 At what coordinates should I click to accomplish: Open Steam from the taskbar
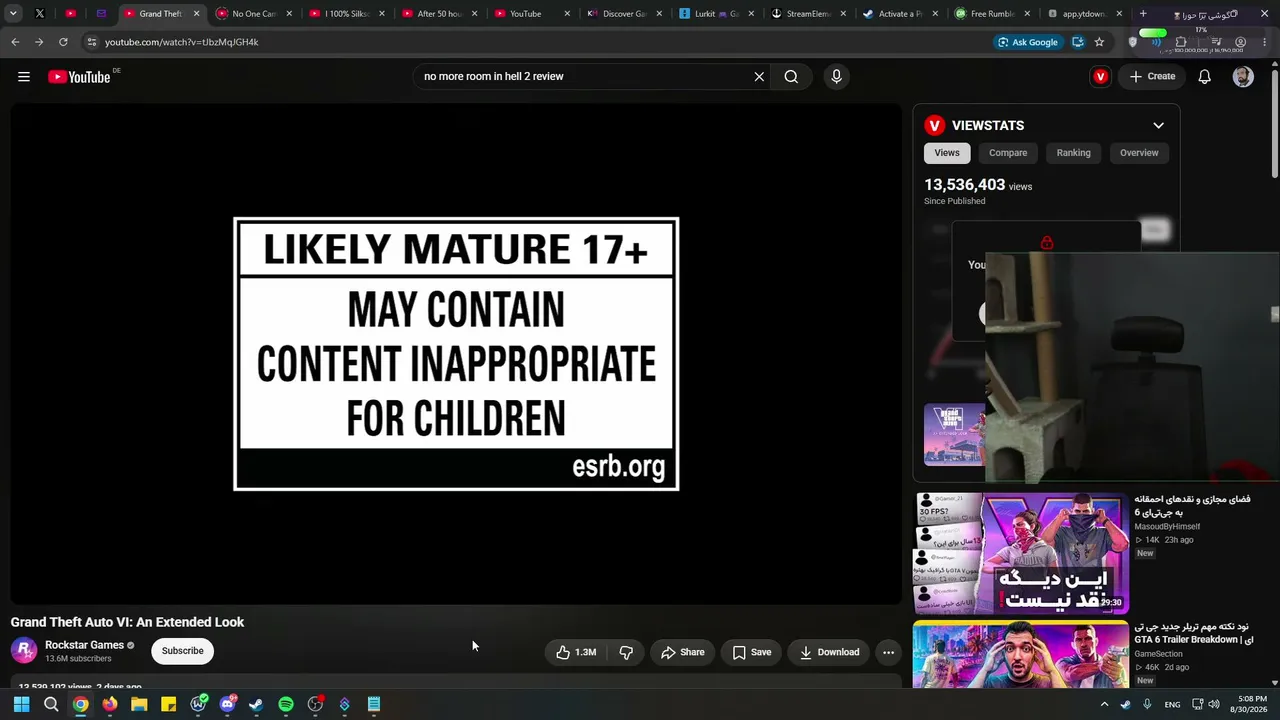click(256, 704)
